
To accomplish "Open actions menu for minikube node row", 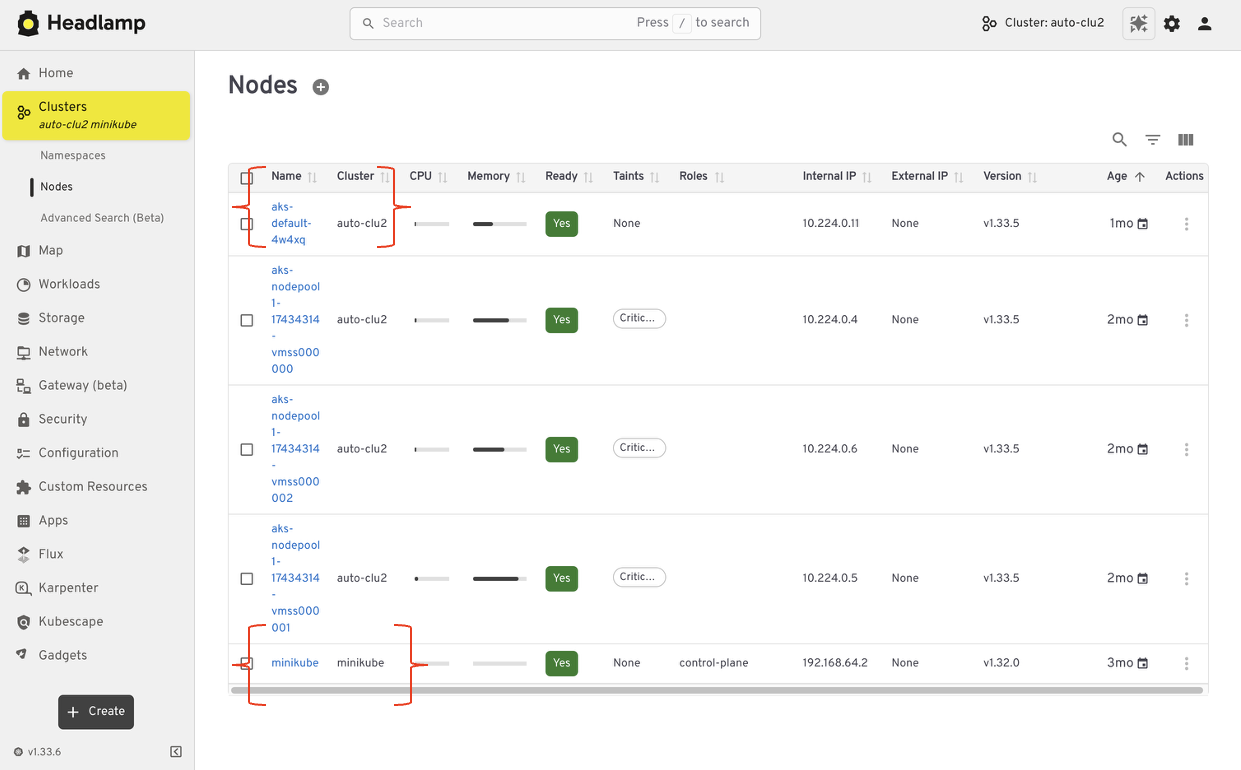I will (x=1186, y=663).
